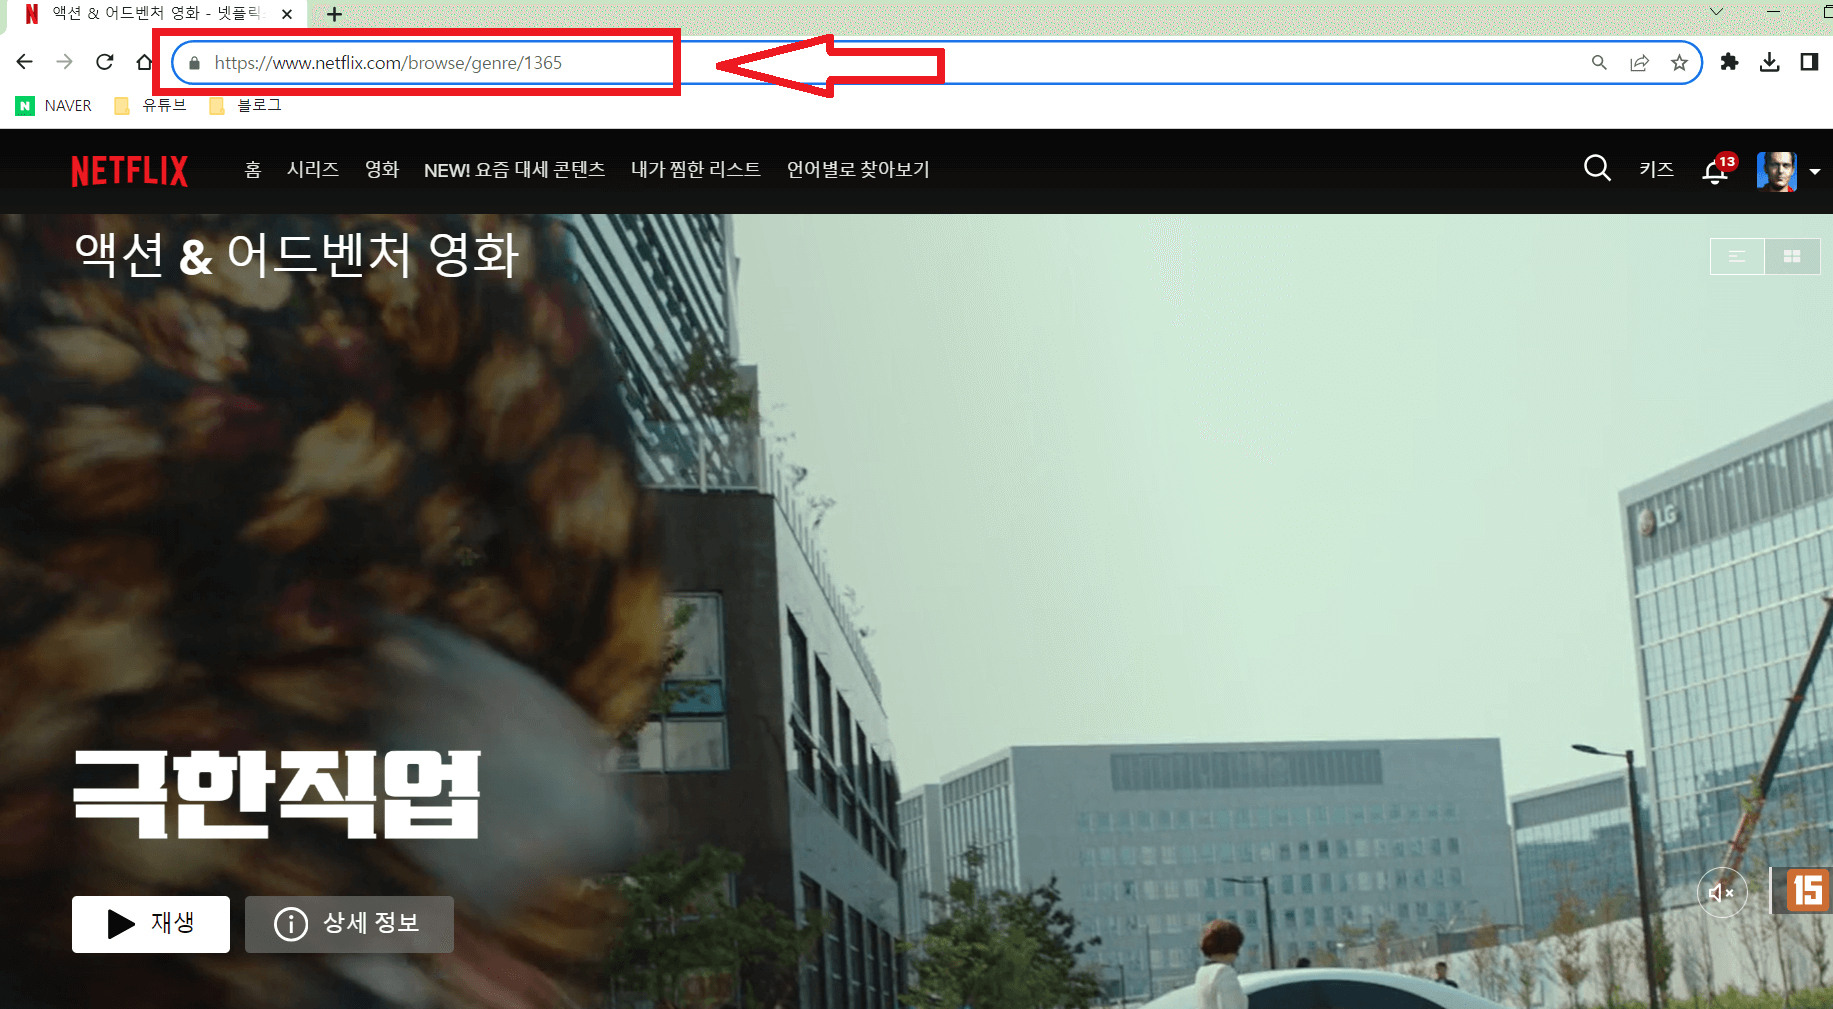This screenshot has height=1009, width=1833.
Task: Open browser downloads
Action: 1770,62
